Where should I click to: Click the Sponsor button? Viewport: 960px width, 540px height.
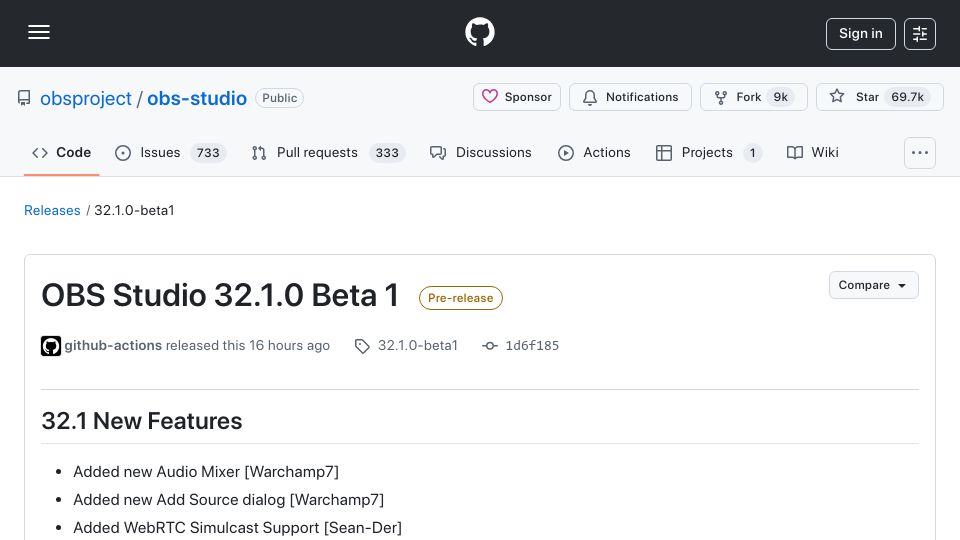coord(517,97)
